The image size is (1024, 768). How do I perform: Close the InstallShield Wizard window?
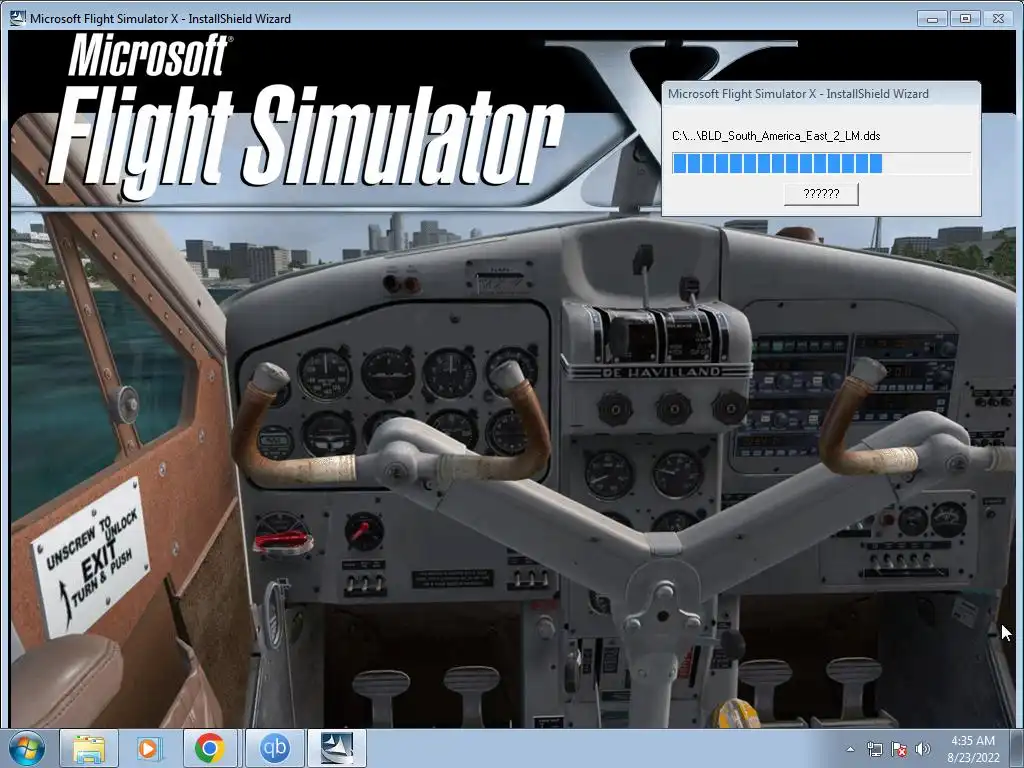pyautogui.click(x=998, y=19)
